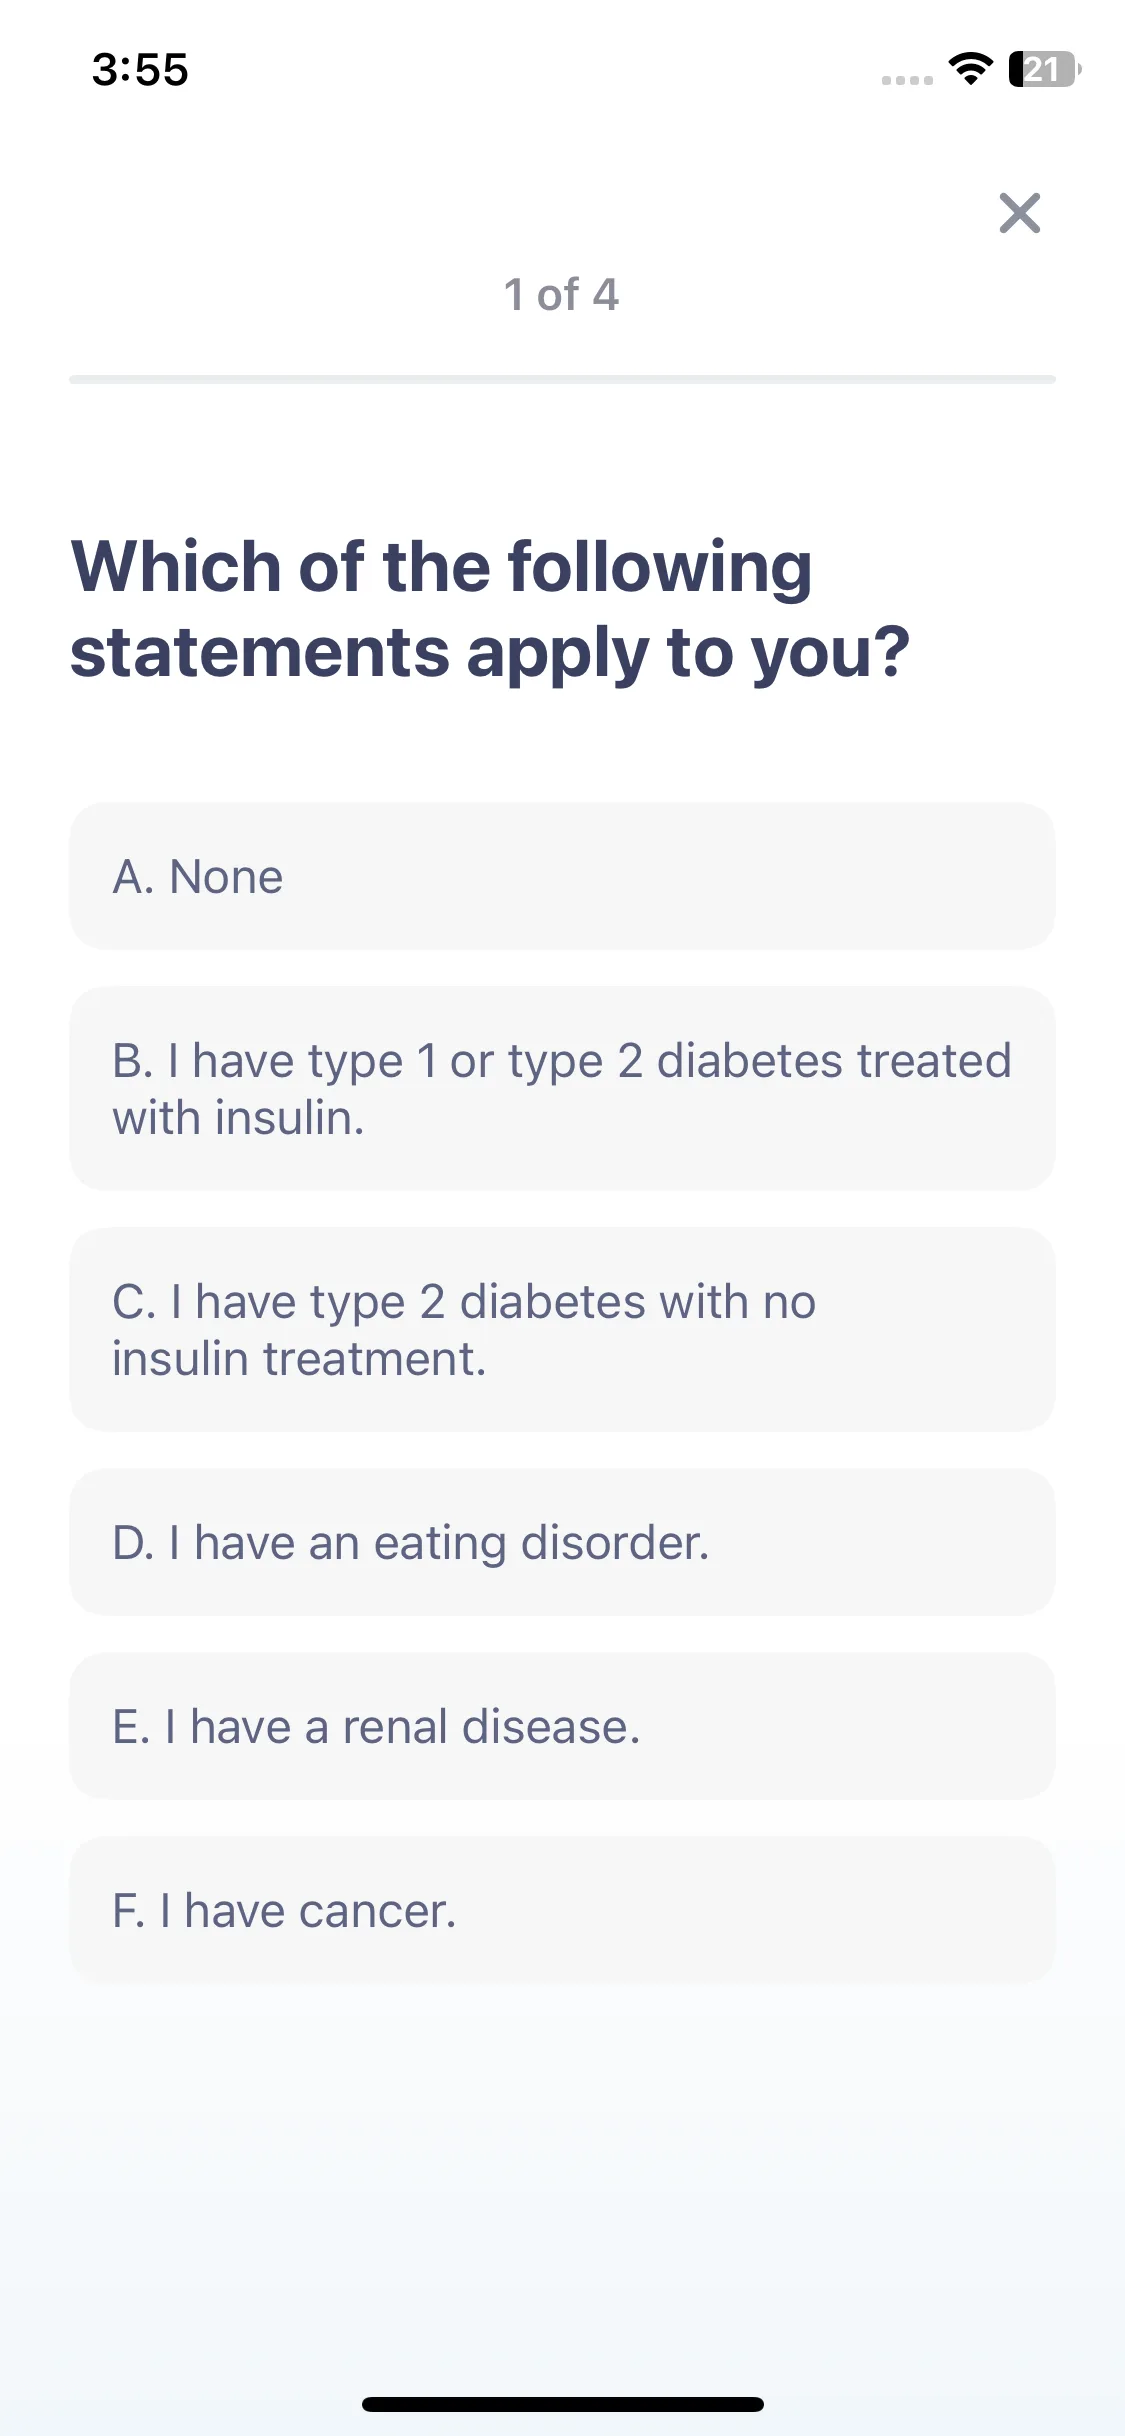Tap the 3:55 clock in status bar
The height and width of the screenshot is (2436, 1125).
tap(140, 70)
